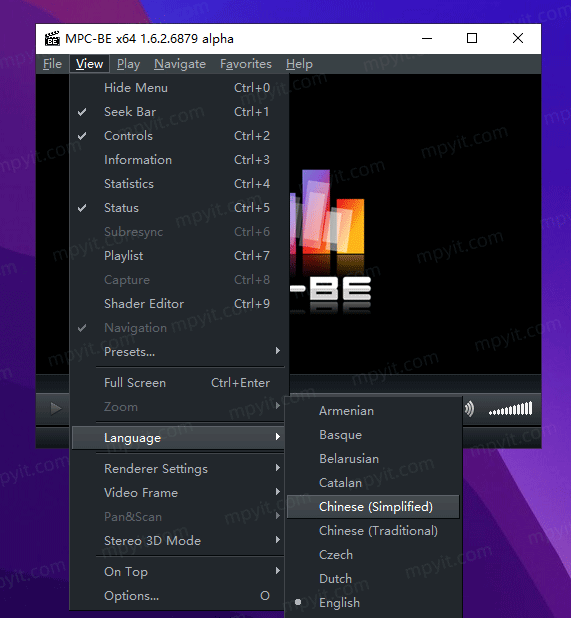Select Belarusian language
The height and width of the screenshot is (618, 571).
(x=373, y=459)
